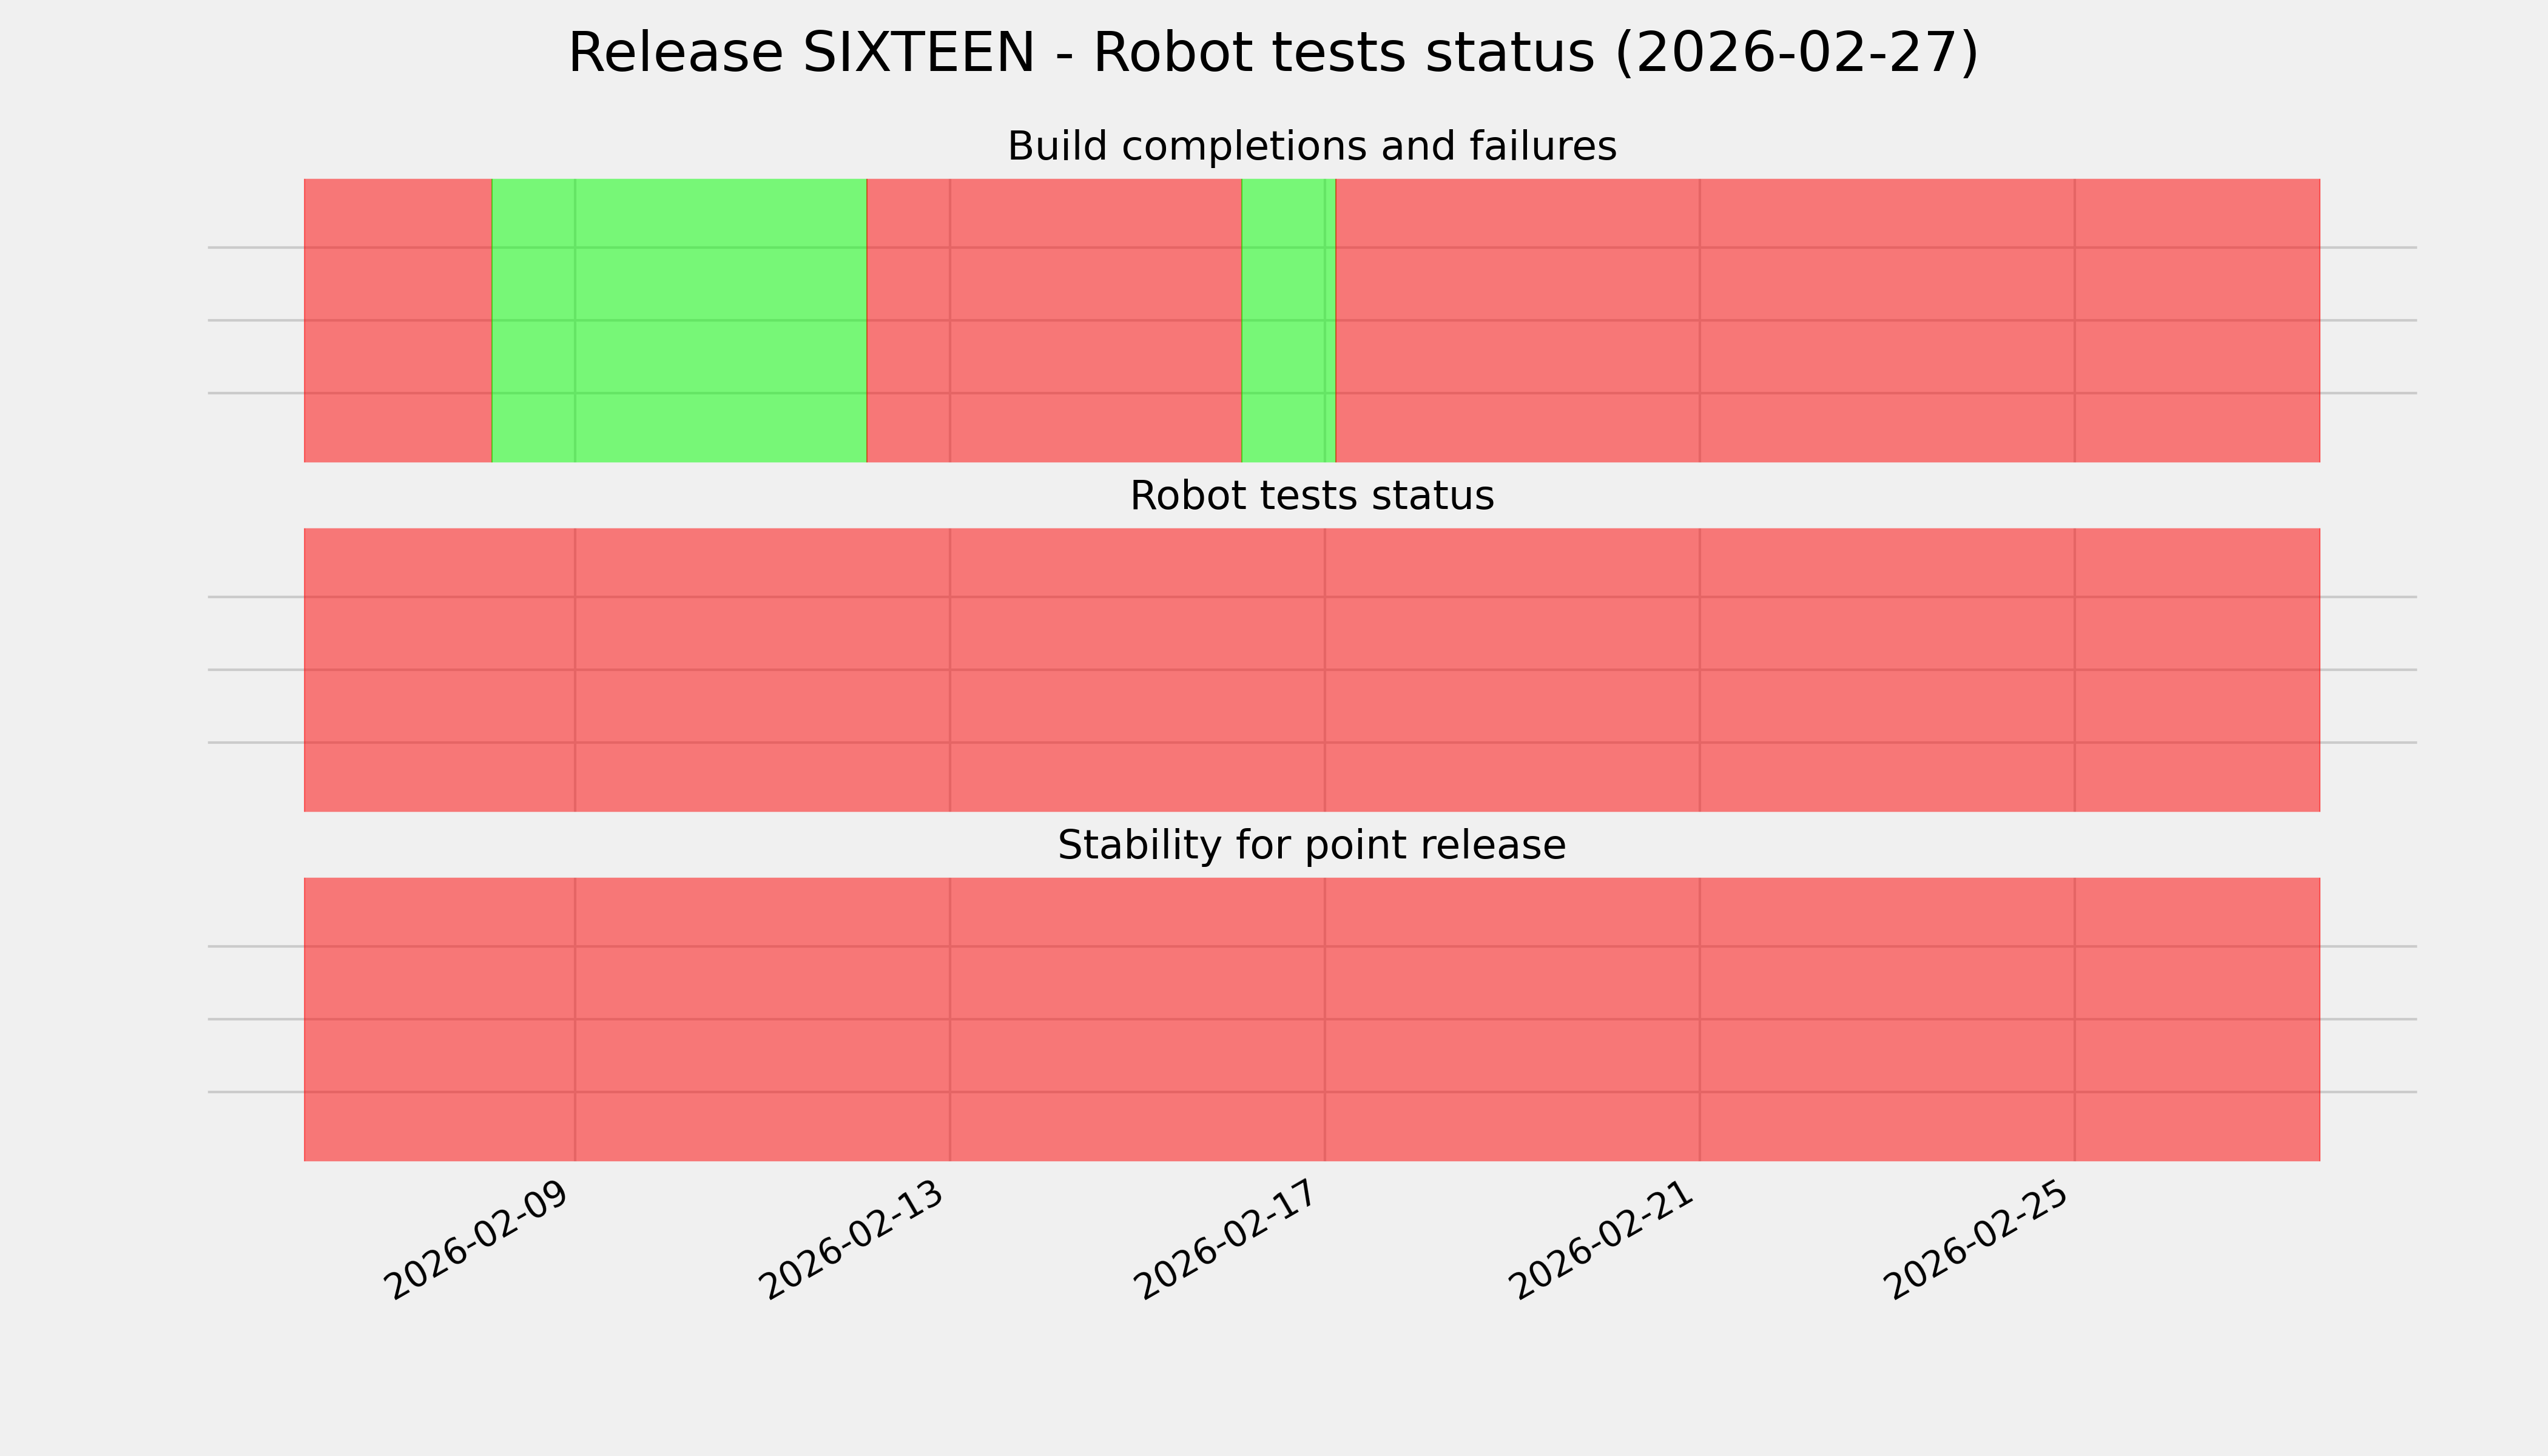
Task: Click Robot tests band between 02-09 and 02-13
Action: pos(762,670)
